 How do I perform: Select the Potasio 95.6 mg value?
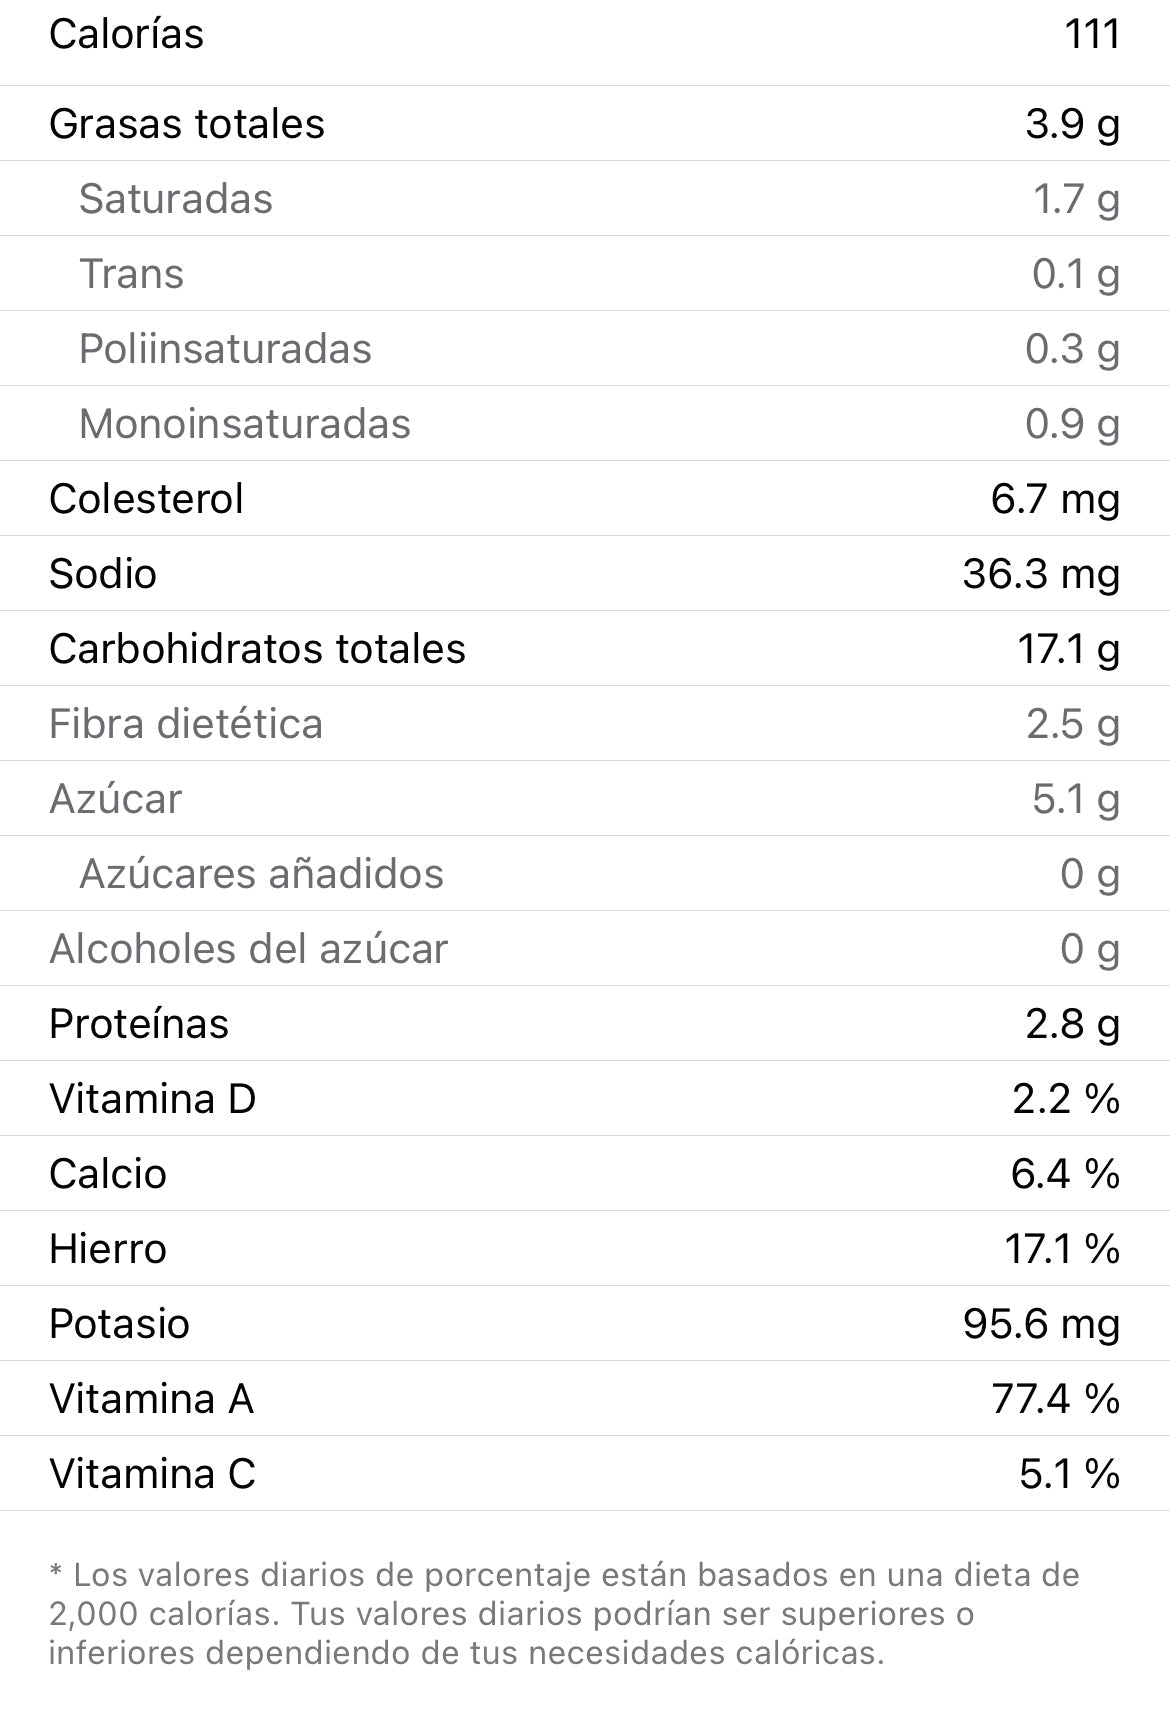[x=1040, y=1324]
